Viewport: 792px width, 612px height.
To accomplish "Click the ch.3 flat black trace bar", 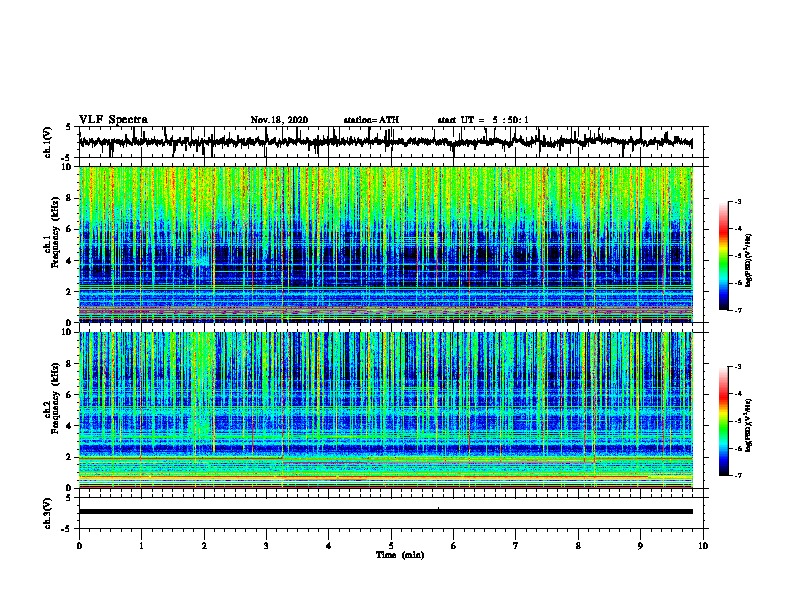I will pos(386,512).
